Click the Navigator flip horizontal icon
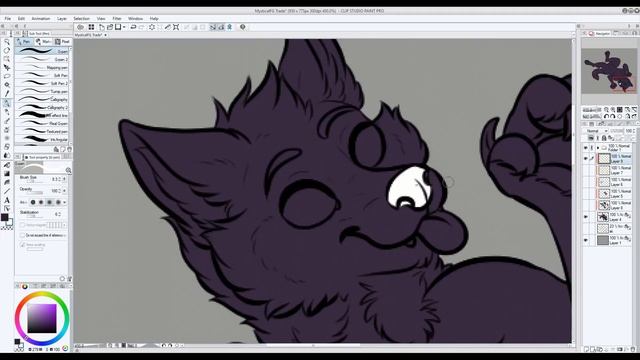This screenshot has height=360, width=640. pos(627,116)
